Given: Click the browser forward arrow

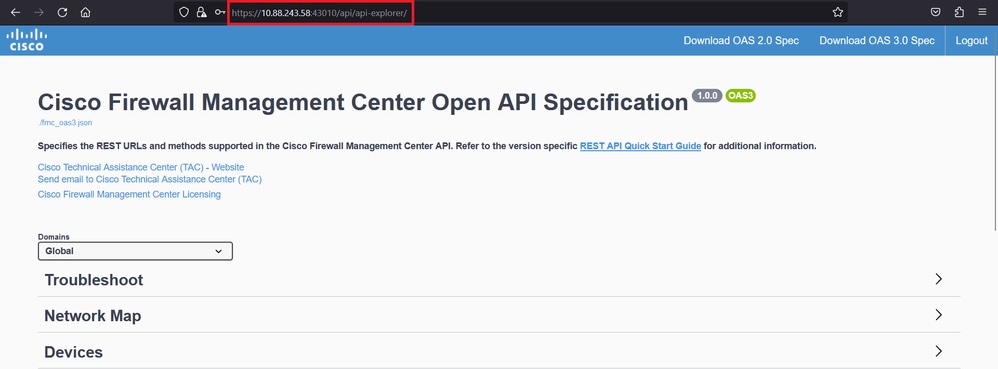Looking at the screenshot, I should [39, 12].
